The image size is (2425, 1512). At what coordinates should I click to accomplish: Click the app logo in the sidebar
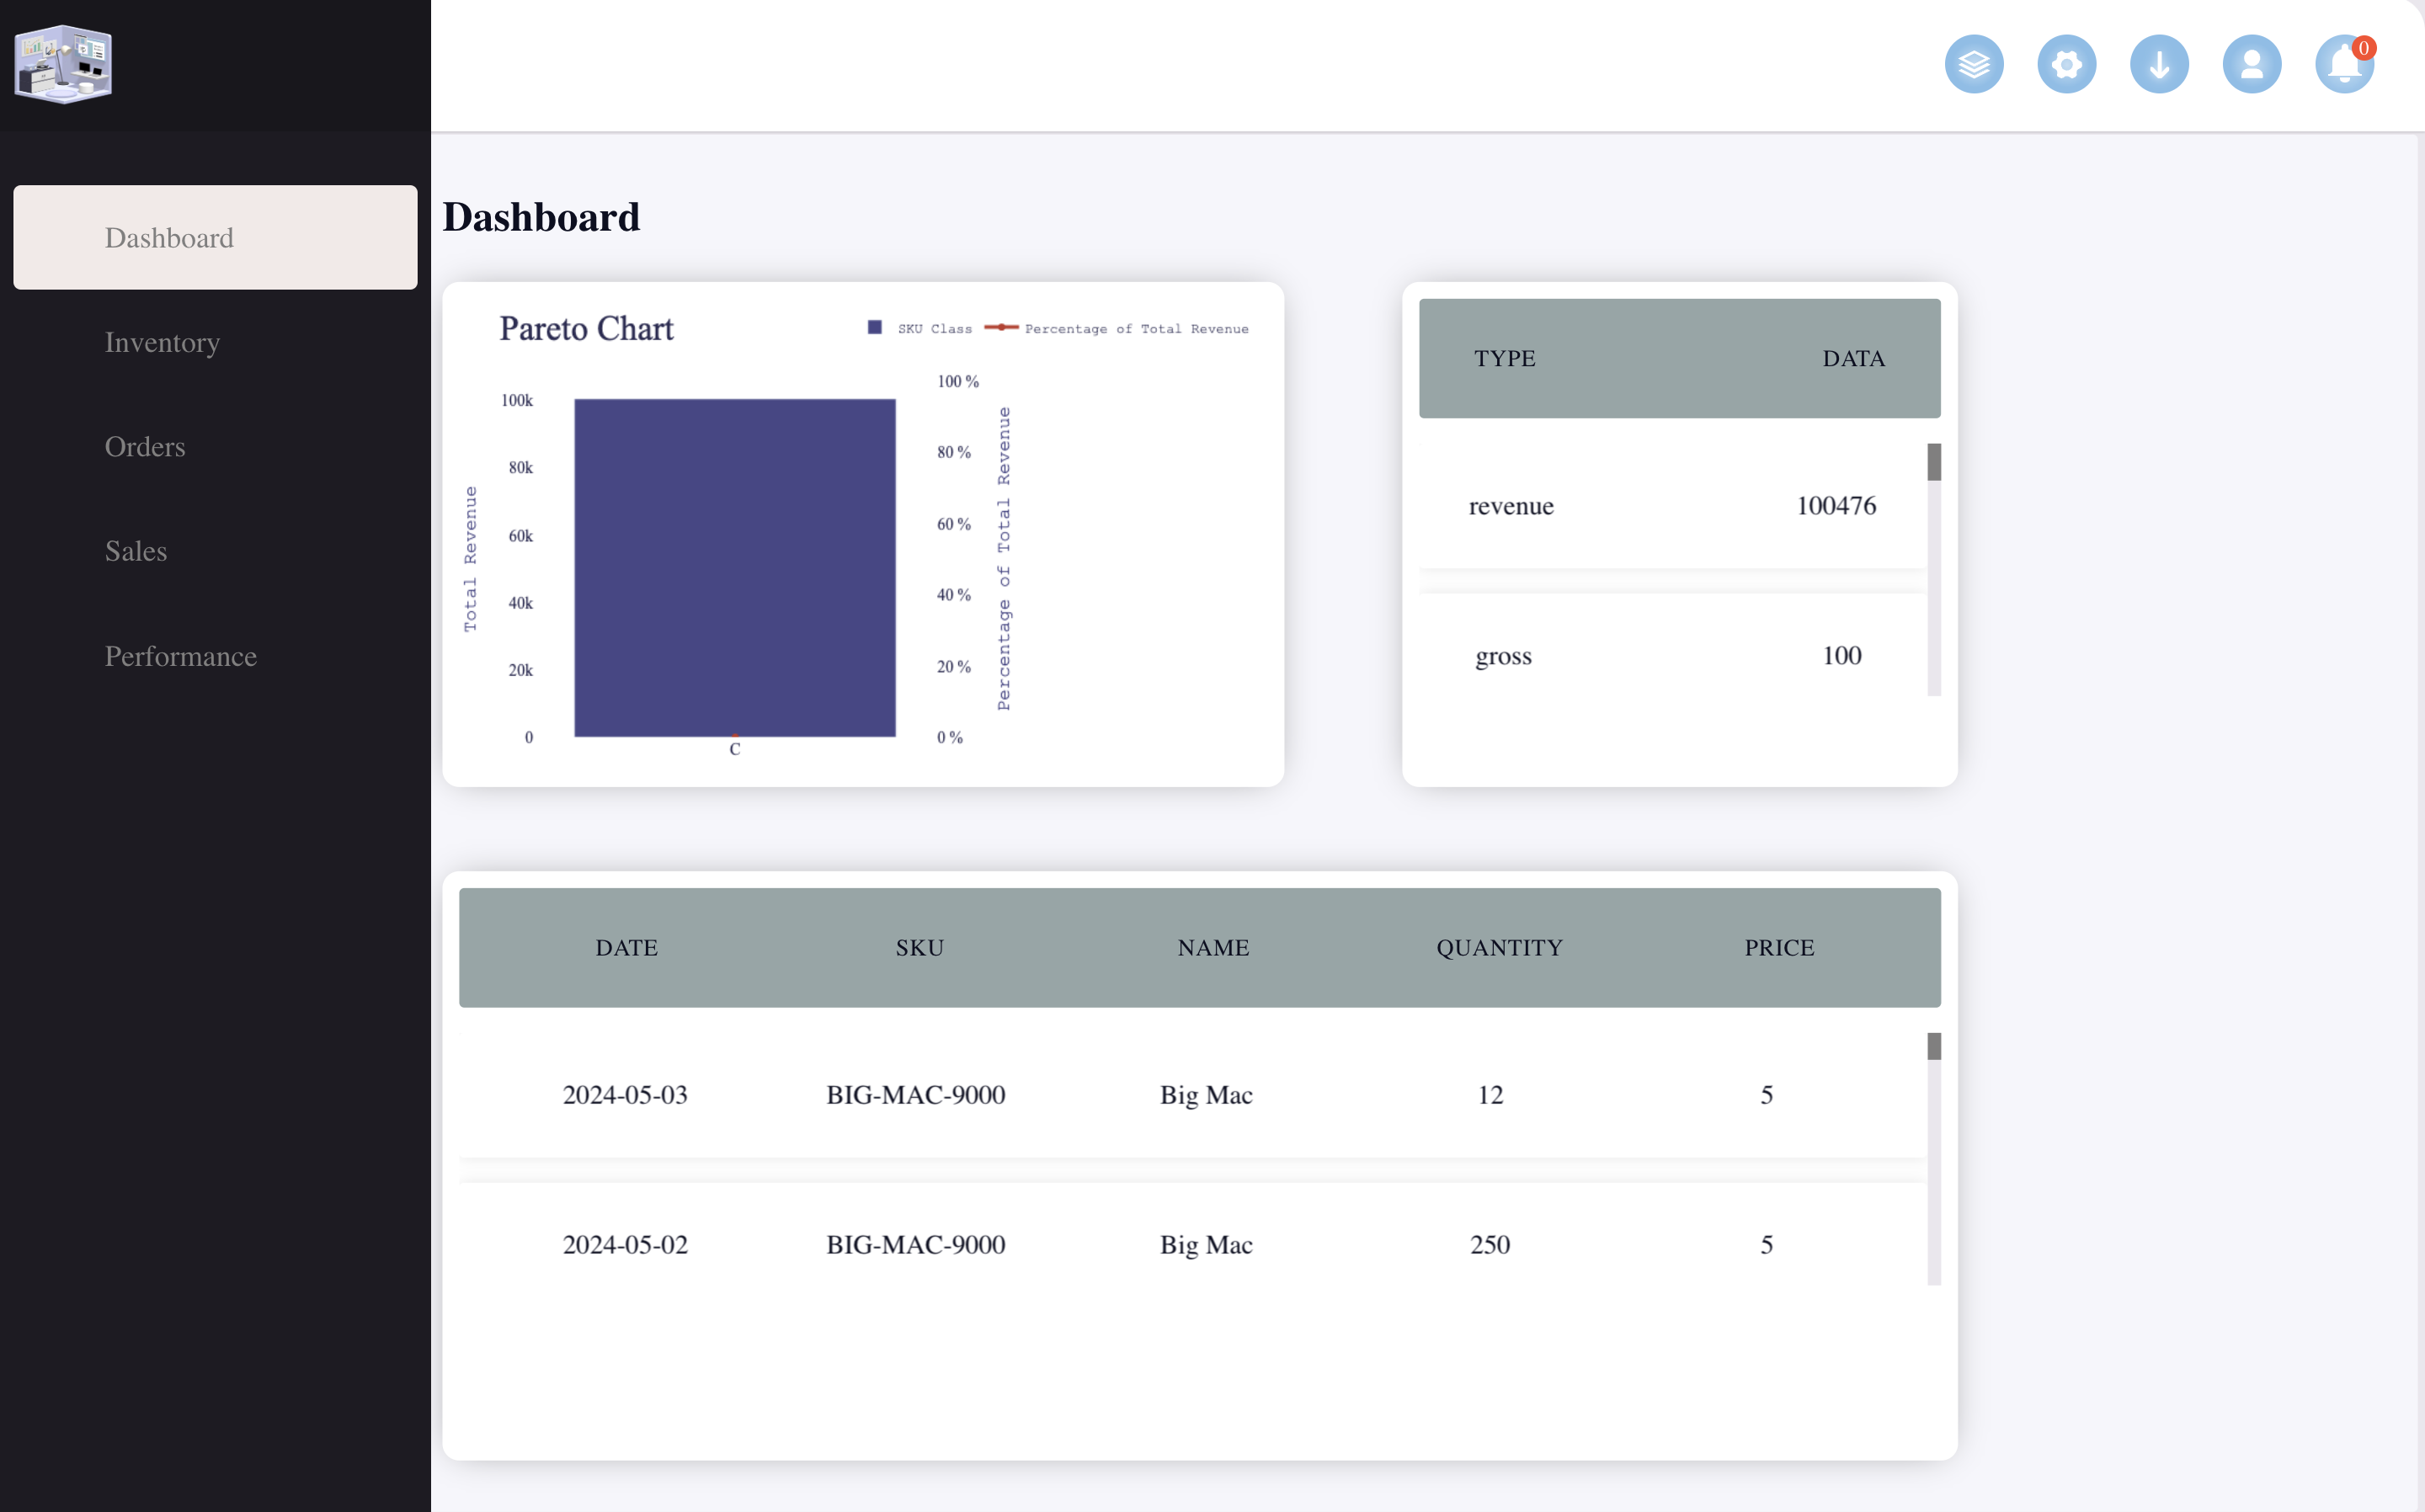pos(63,63)
